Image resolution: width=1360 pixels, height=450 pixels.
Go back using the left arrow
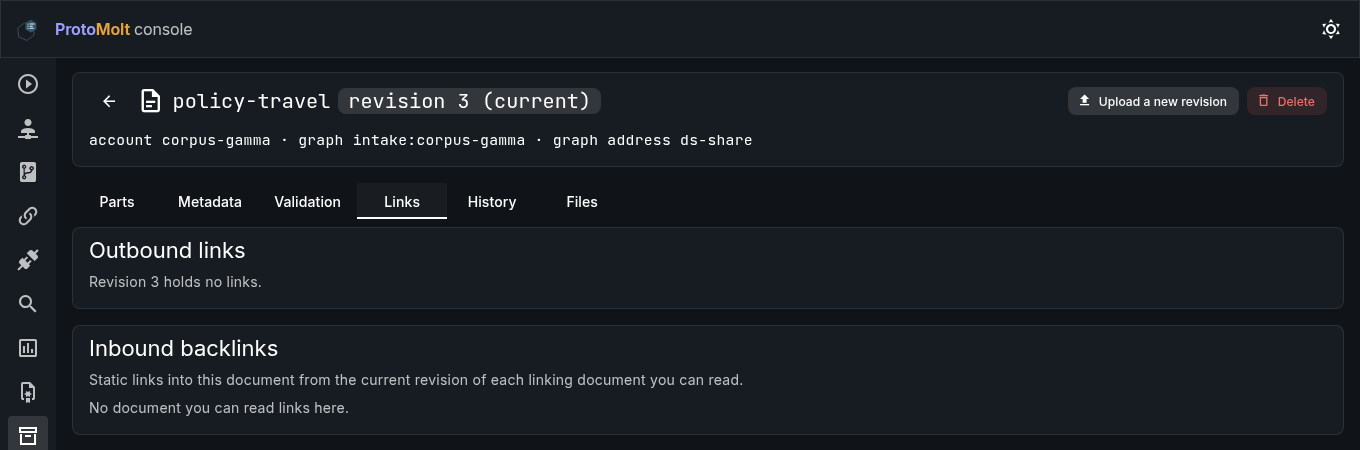110,101
